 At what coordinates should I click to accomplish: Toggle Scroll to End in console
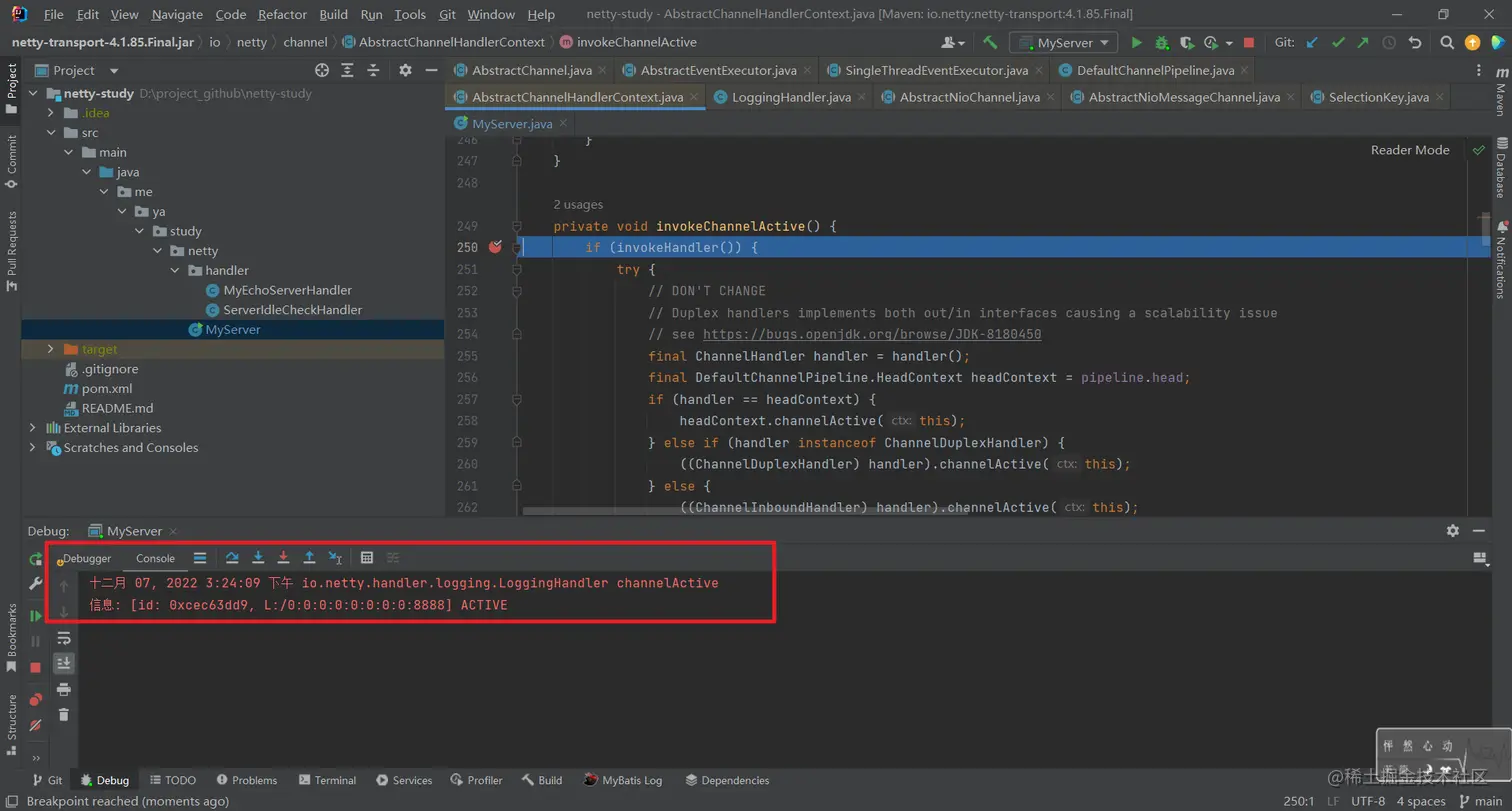click(x=64, y=663)
